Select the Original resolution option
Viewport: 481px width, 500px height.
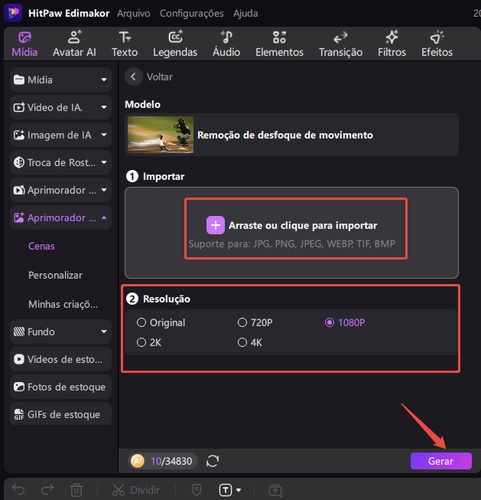(x=161, y=323)
